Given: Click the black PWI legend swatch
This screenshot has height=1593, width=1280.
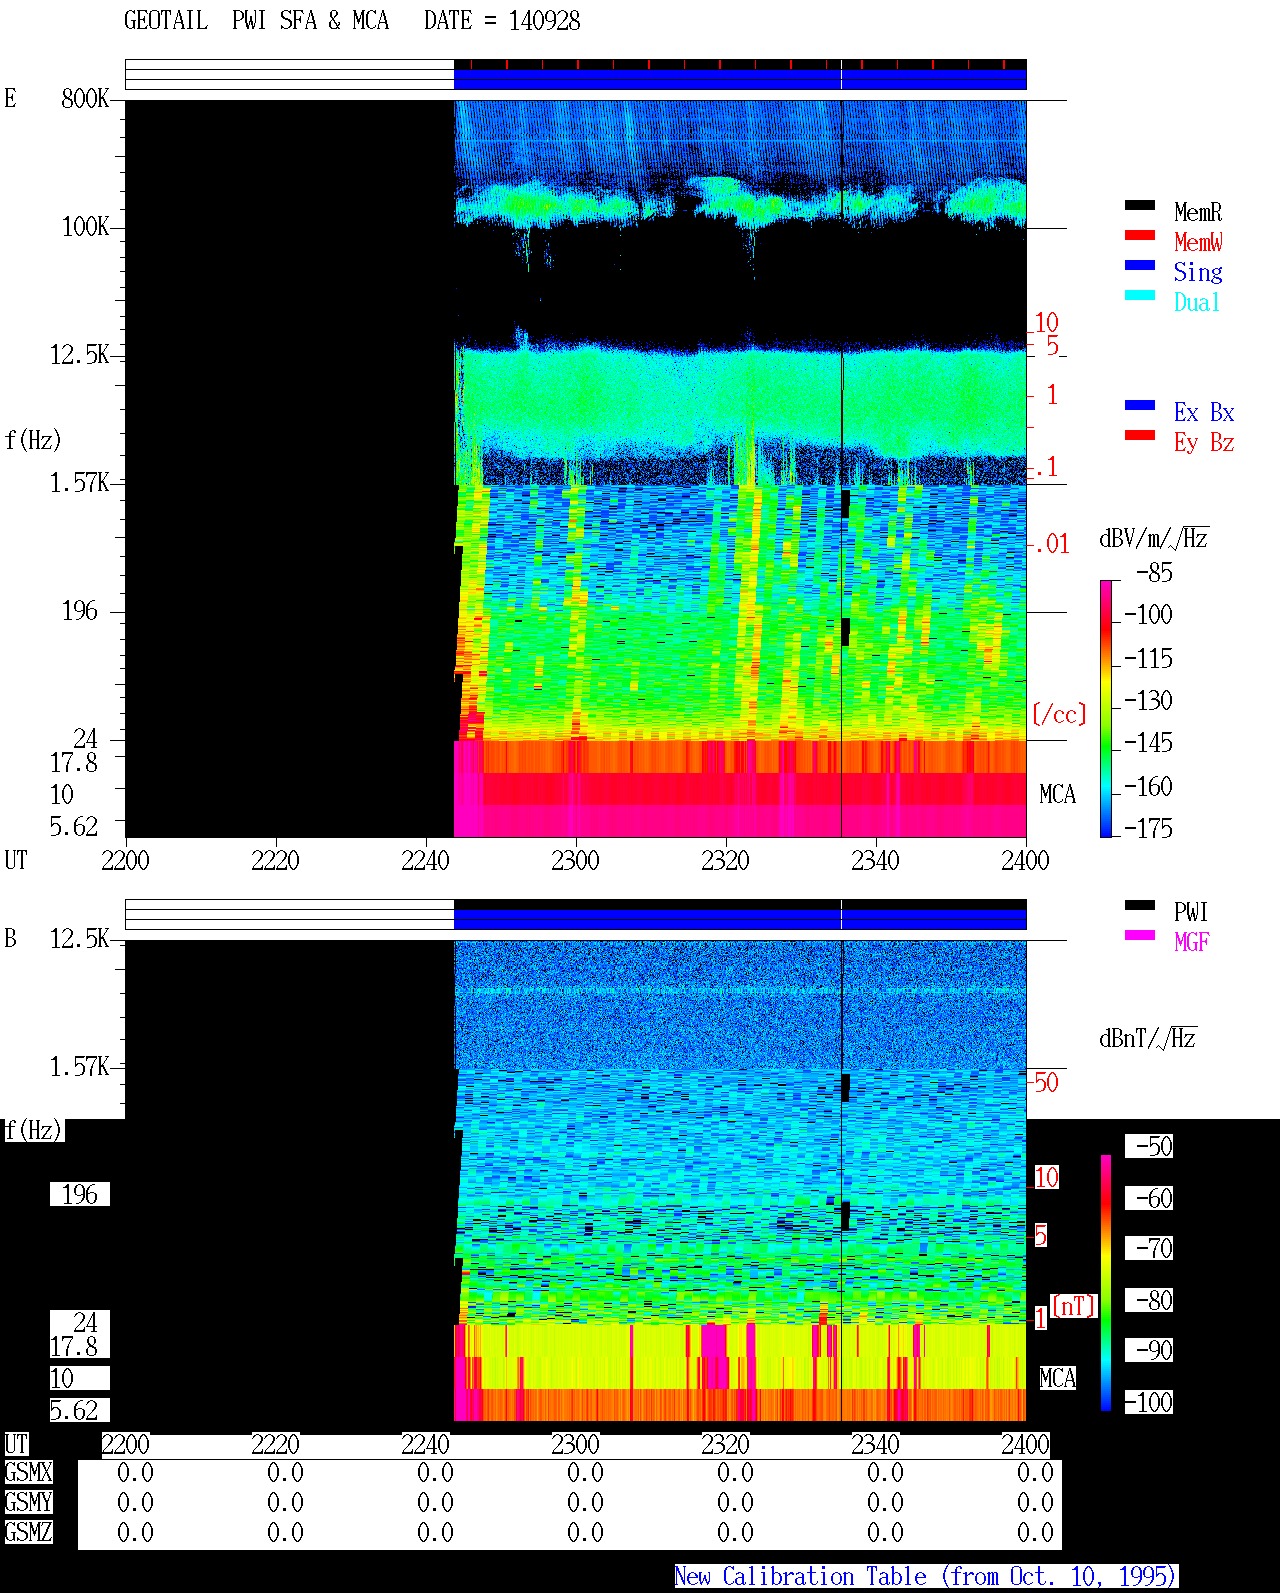Looking at the screenshot, I should point(1140,905).
